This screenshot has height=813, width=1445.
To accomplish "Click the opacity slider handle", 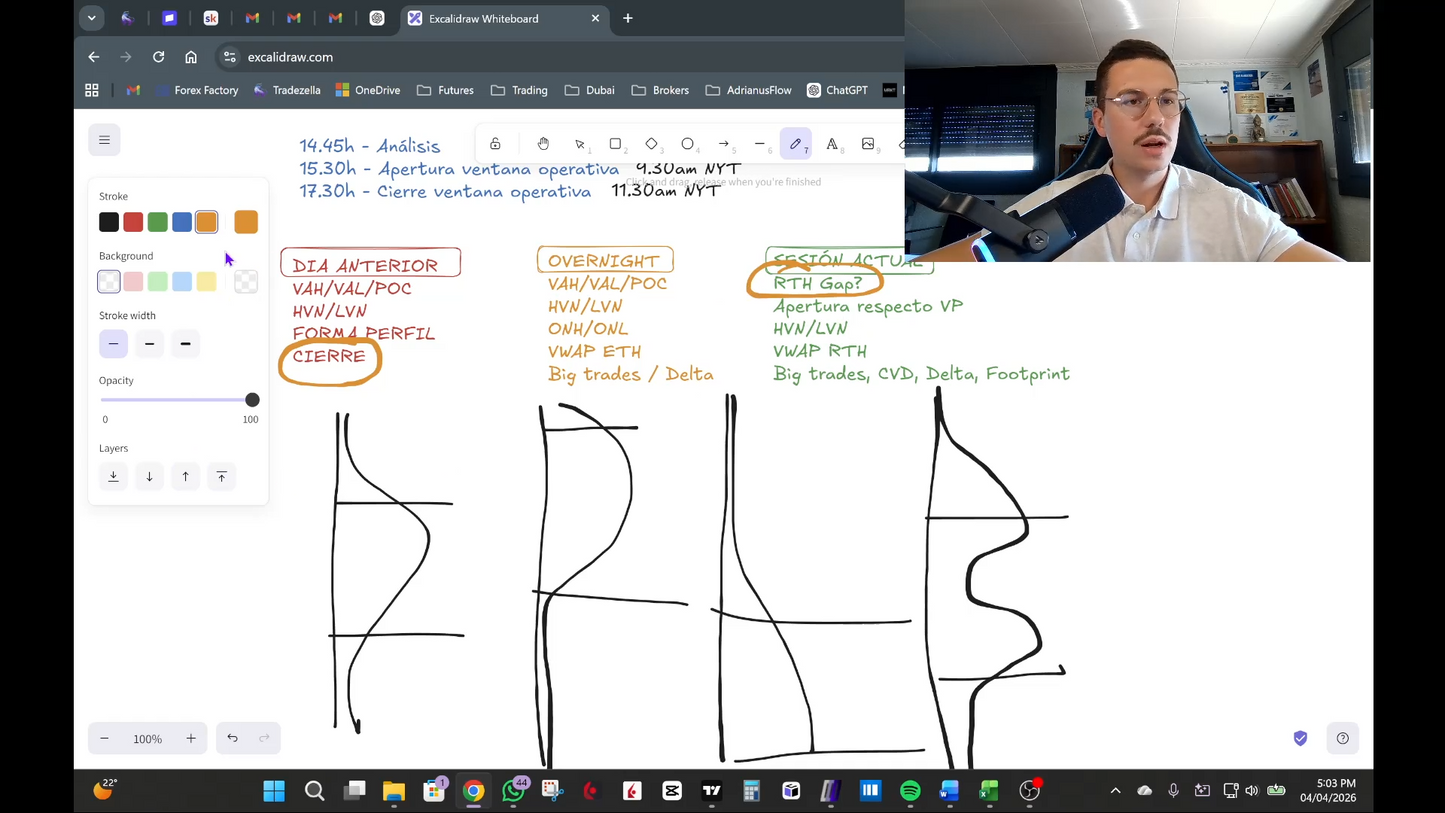I will (252, 400).
